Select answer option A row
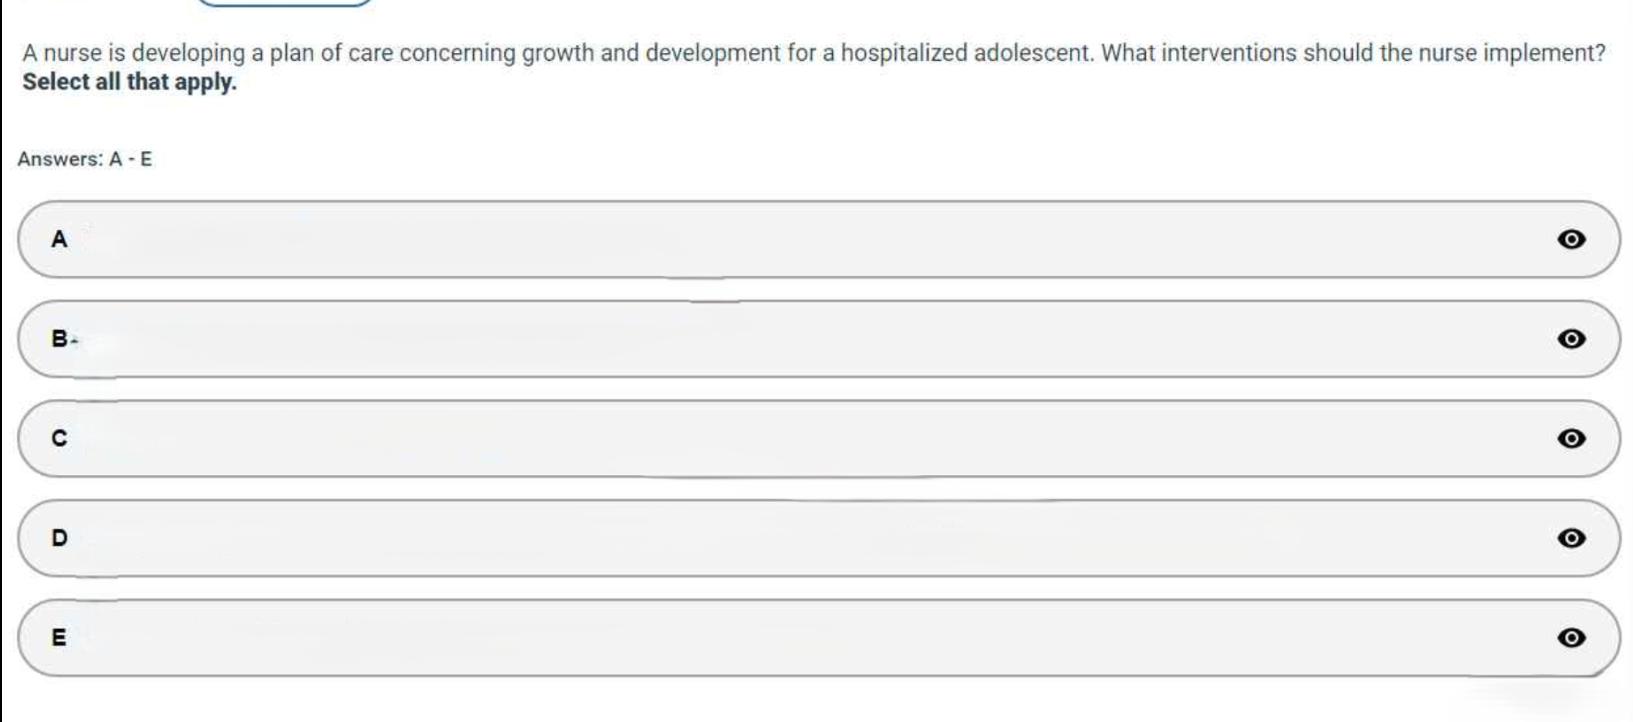 800,239
